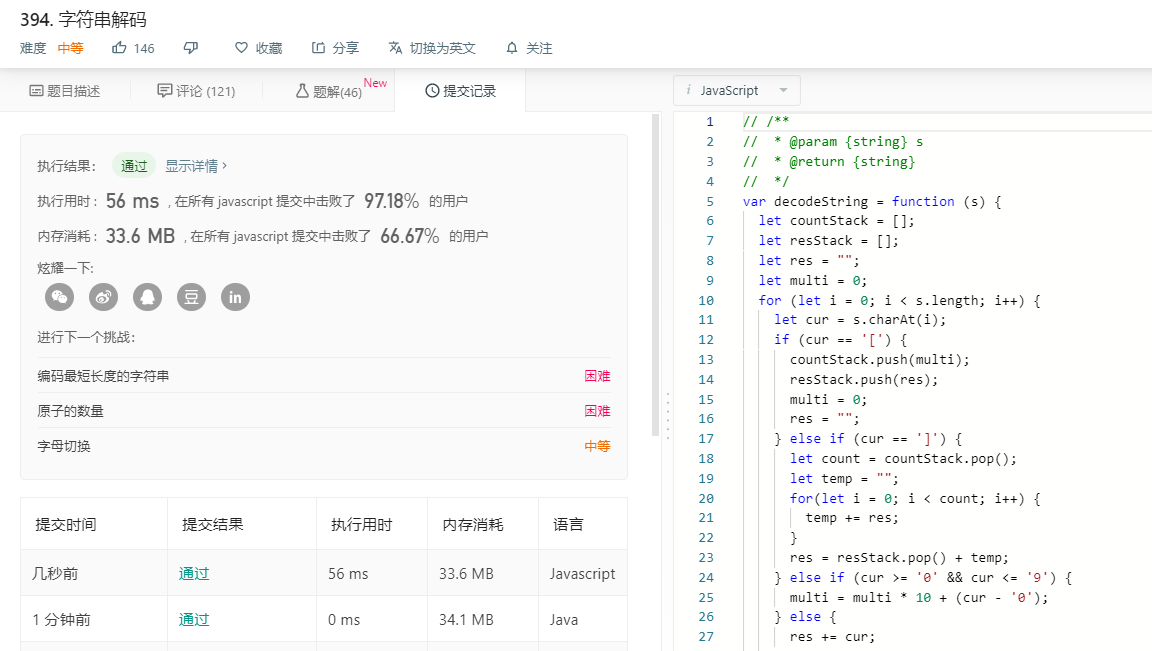Click code line number 12
Image resolution: width=1152 pixels, height=651 pixels.
[x=705, y=339]
